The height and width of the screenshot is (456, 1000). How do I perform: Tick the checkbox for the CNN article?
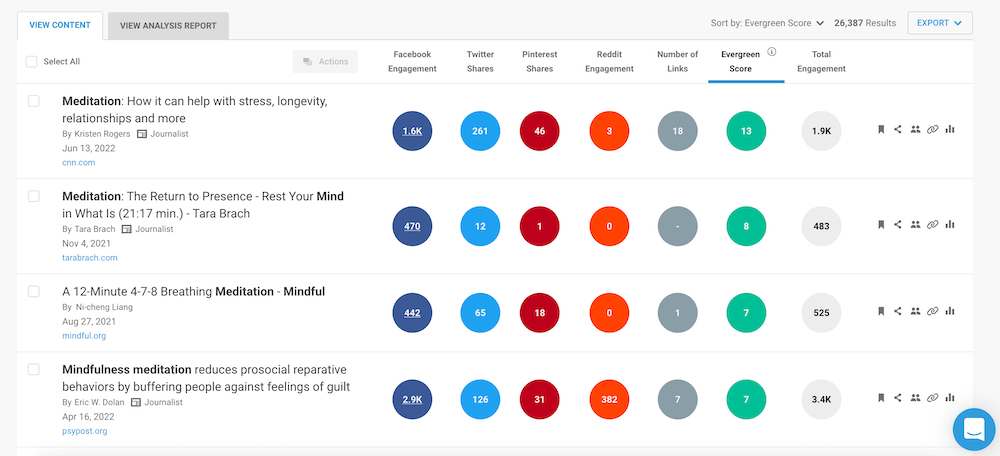point(34,101)
